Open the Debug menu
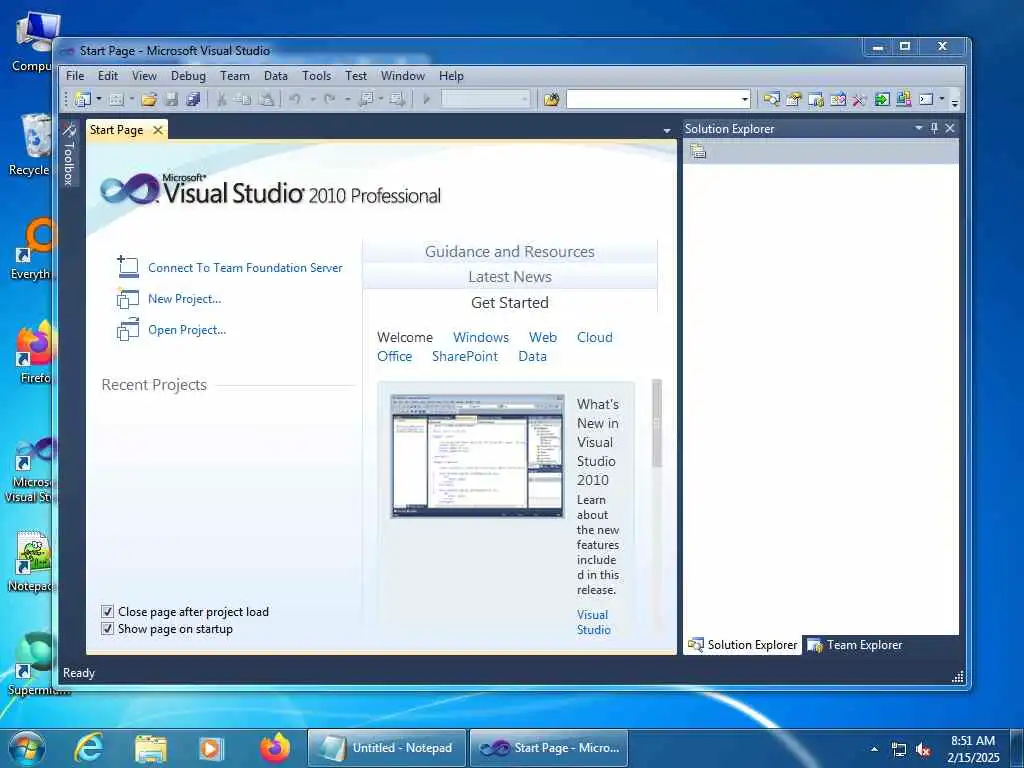Image resolution: width=1024 pixels, height=768 pixels. tap(188, 76)
